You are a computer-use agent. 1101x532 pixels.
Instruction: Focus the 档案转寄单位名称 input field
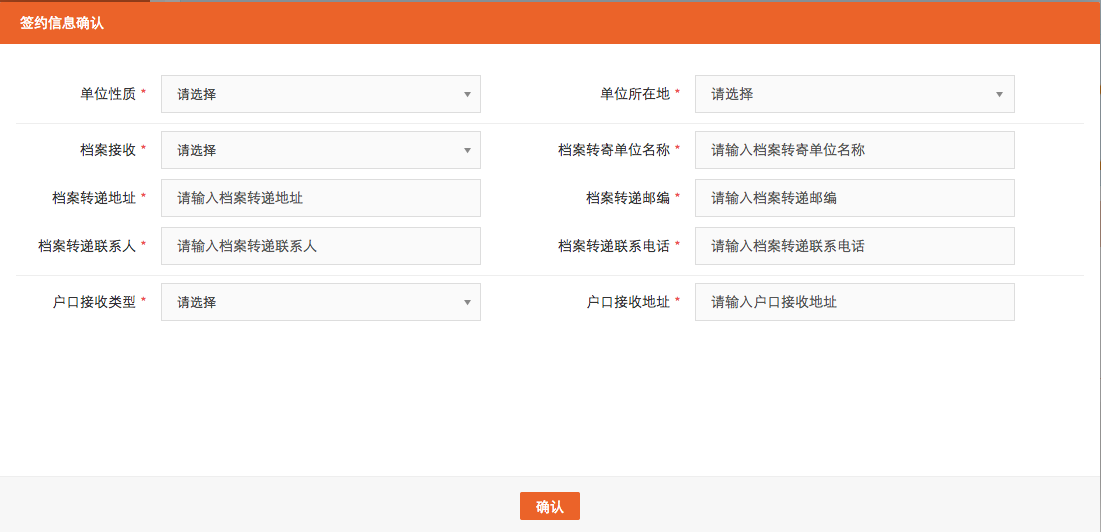point(854,150)
